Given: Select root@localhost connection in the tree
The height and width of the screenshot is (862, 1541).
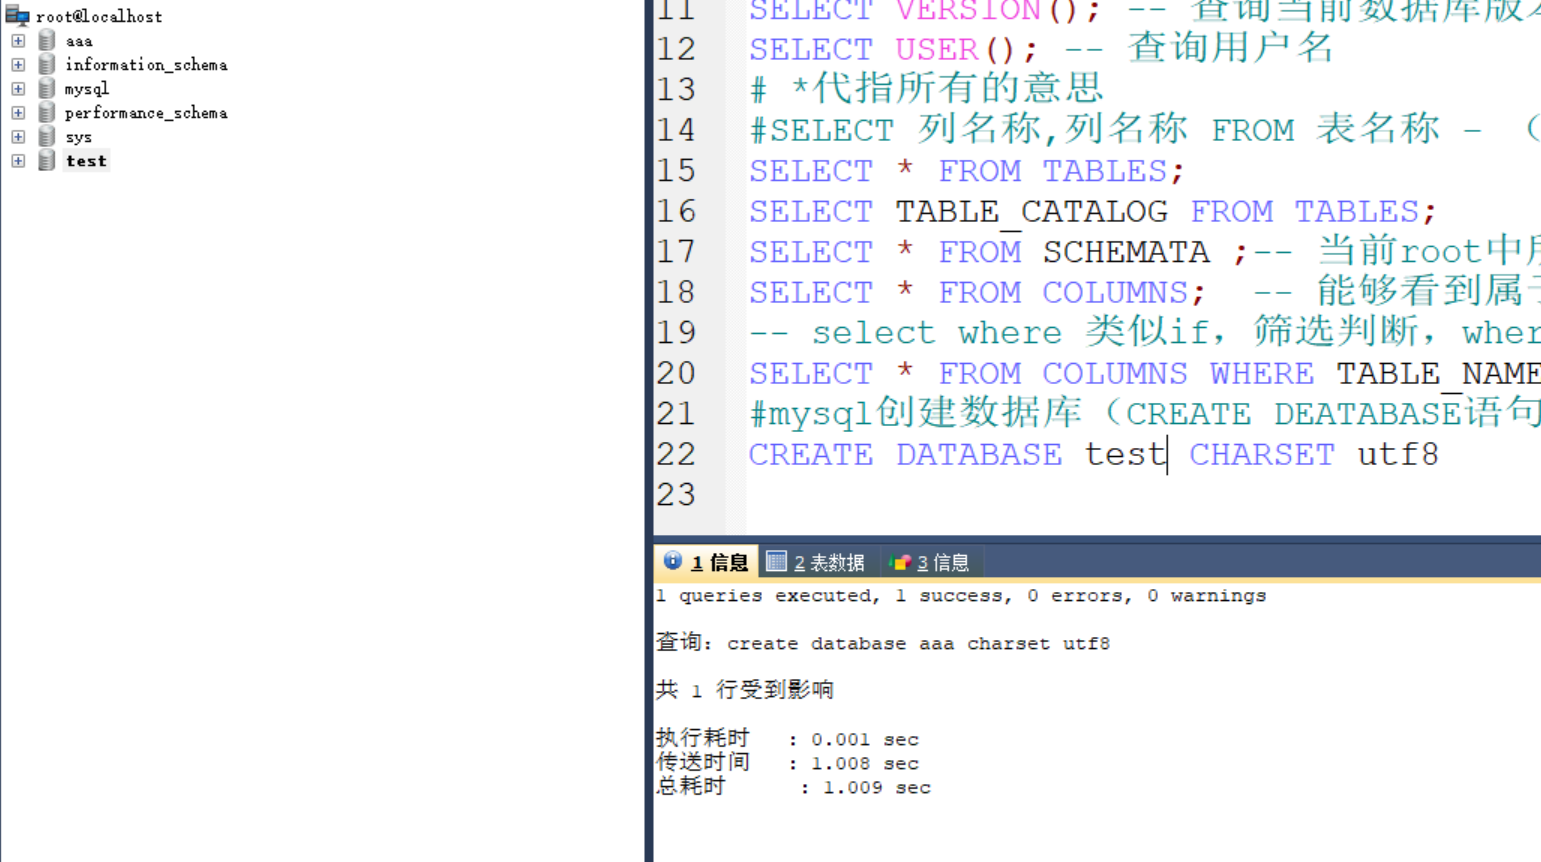Looking at the screenshot, I should pyautogui.click(x=99, y=16).
